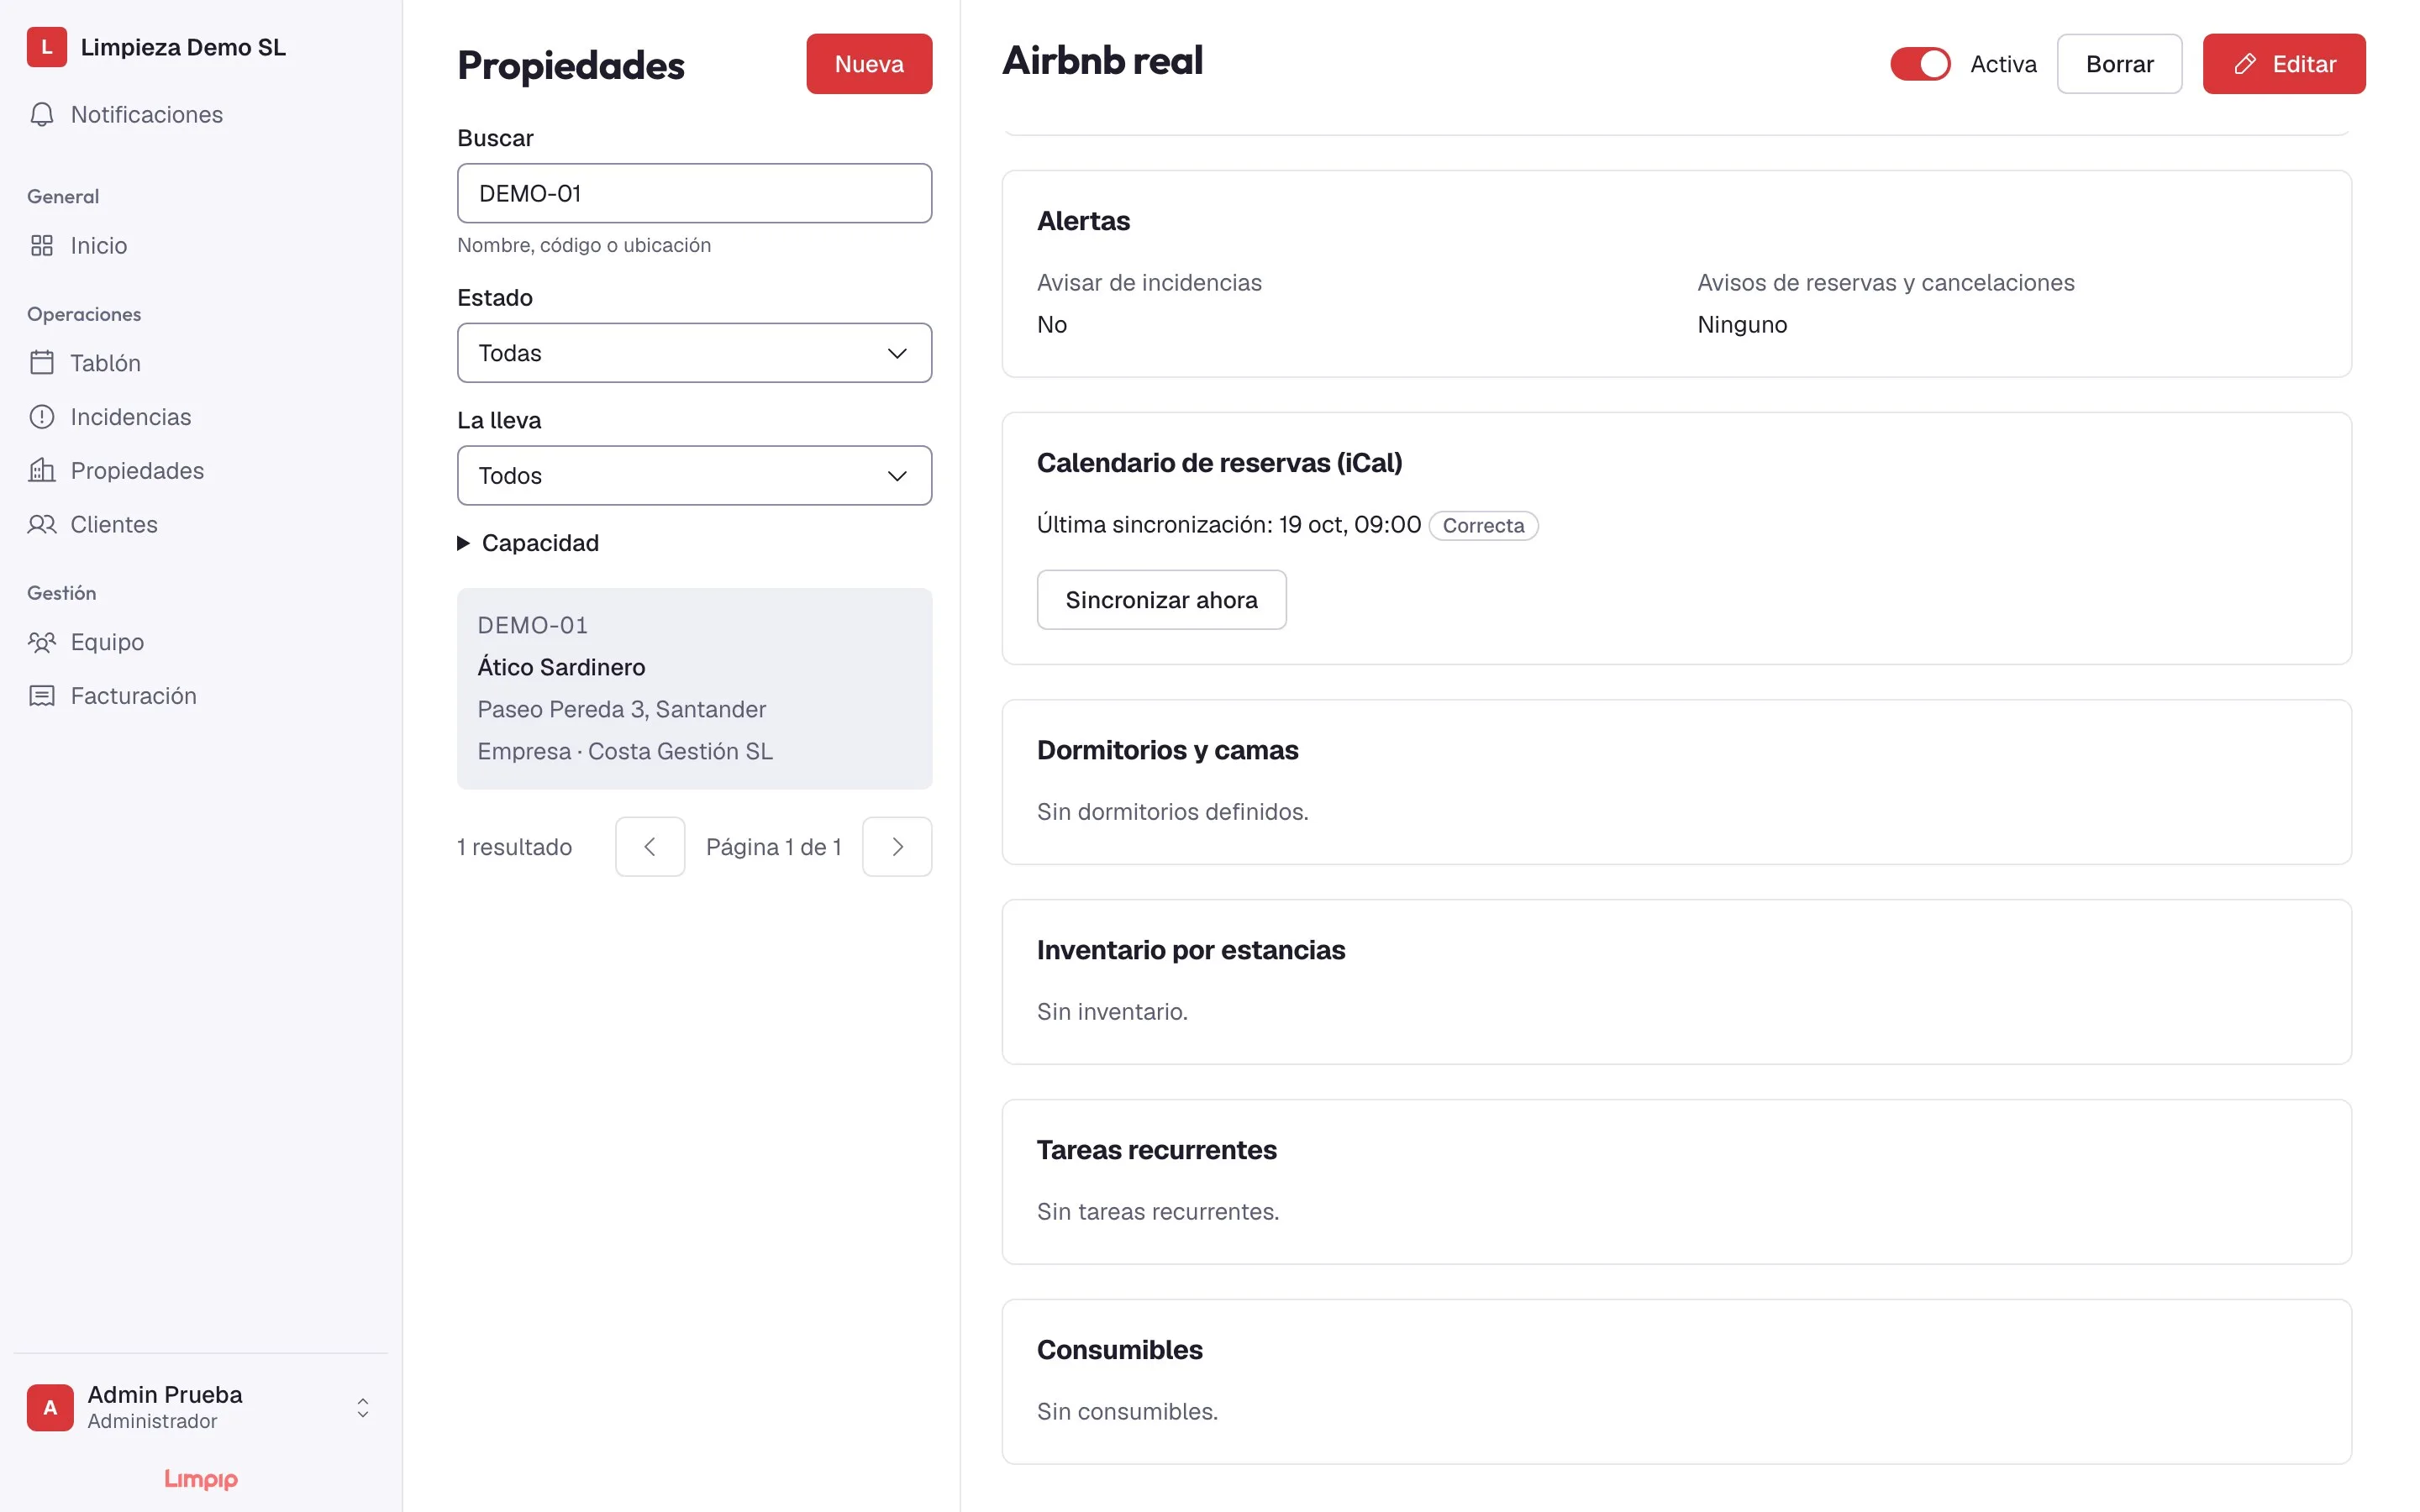Click the 'Nombre, código o ubicación' hint
2420x1512 pixels.
tap(584, 245)
